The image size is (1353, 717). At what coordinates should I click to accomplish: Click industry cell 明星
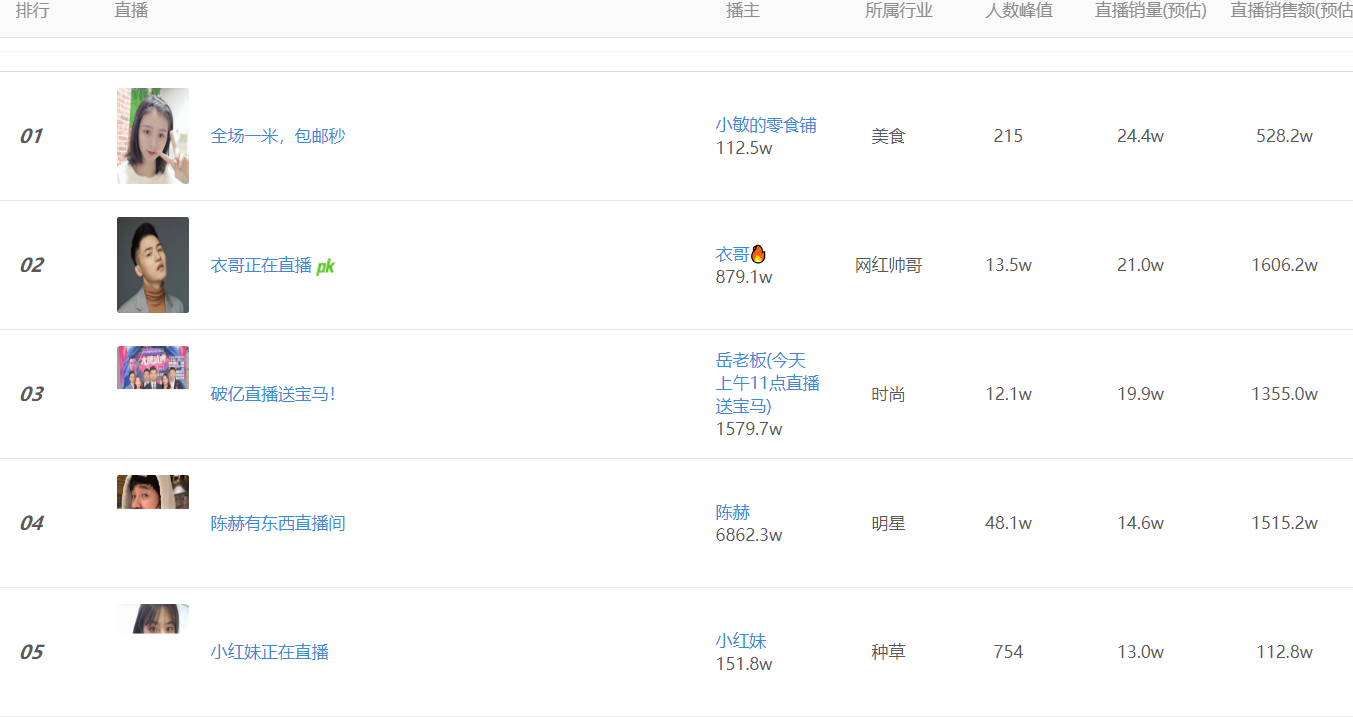pyautogui.click(x=888, y=523)
